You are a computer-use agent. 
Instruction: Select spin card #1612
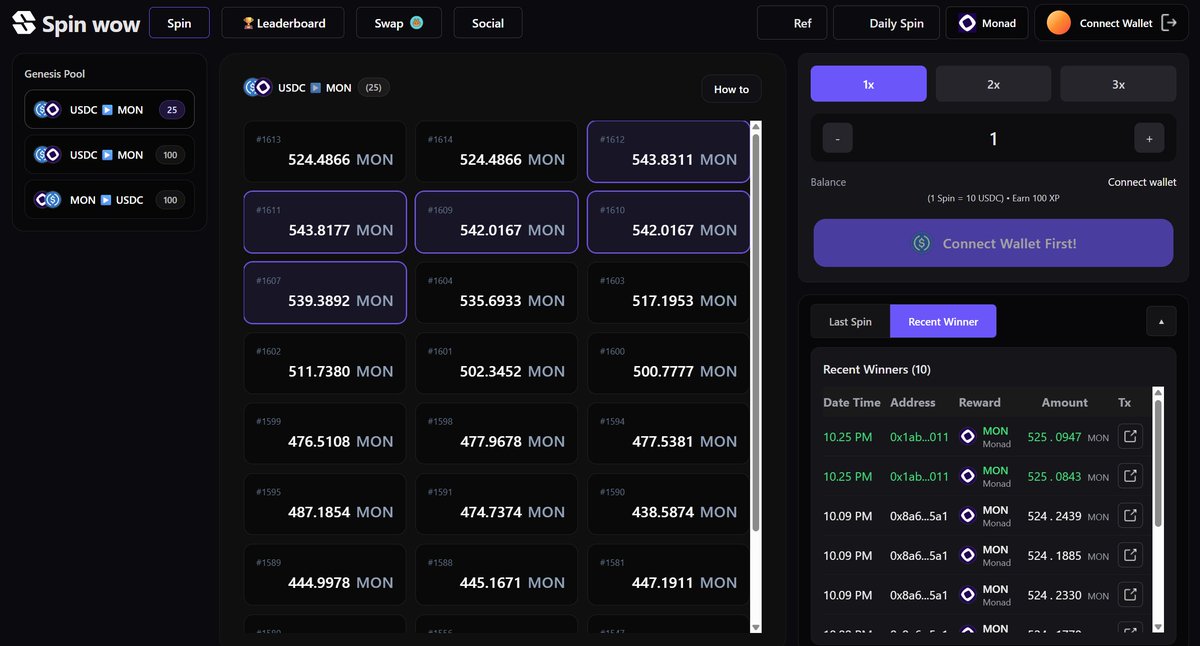[x=668, y=151]
